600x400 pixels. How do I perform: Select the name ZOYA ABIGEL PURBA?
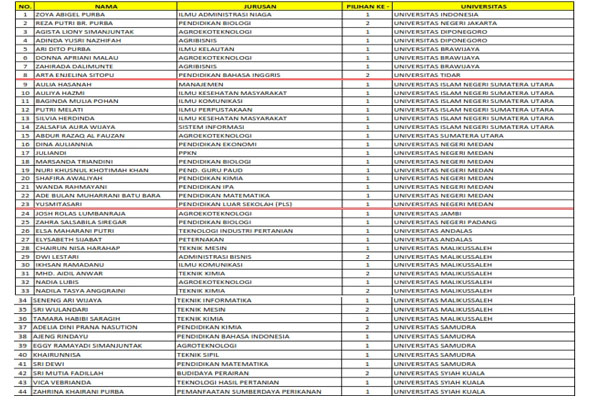(70, 15)
